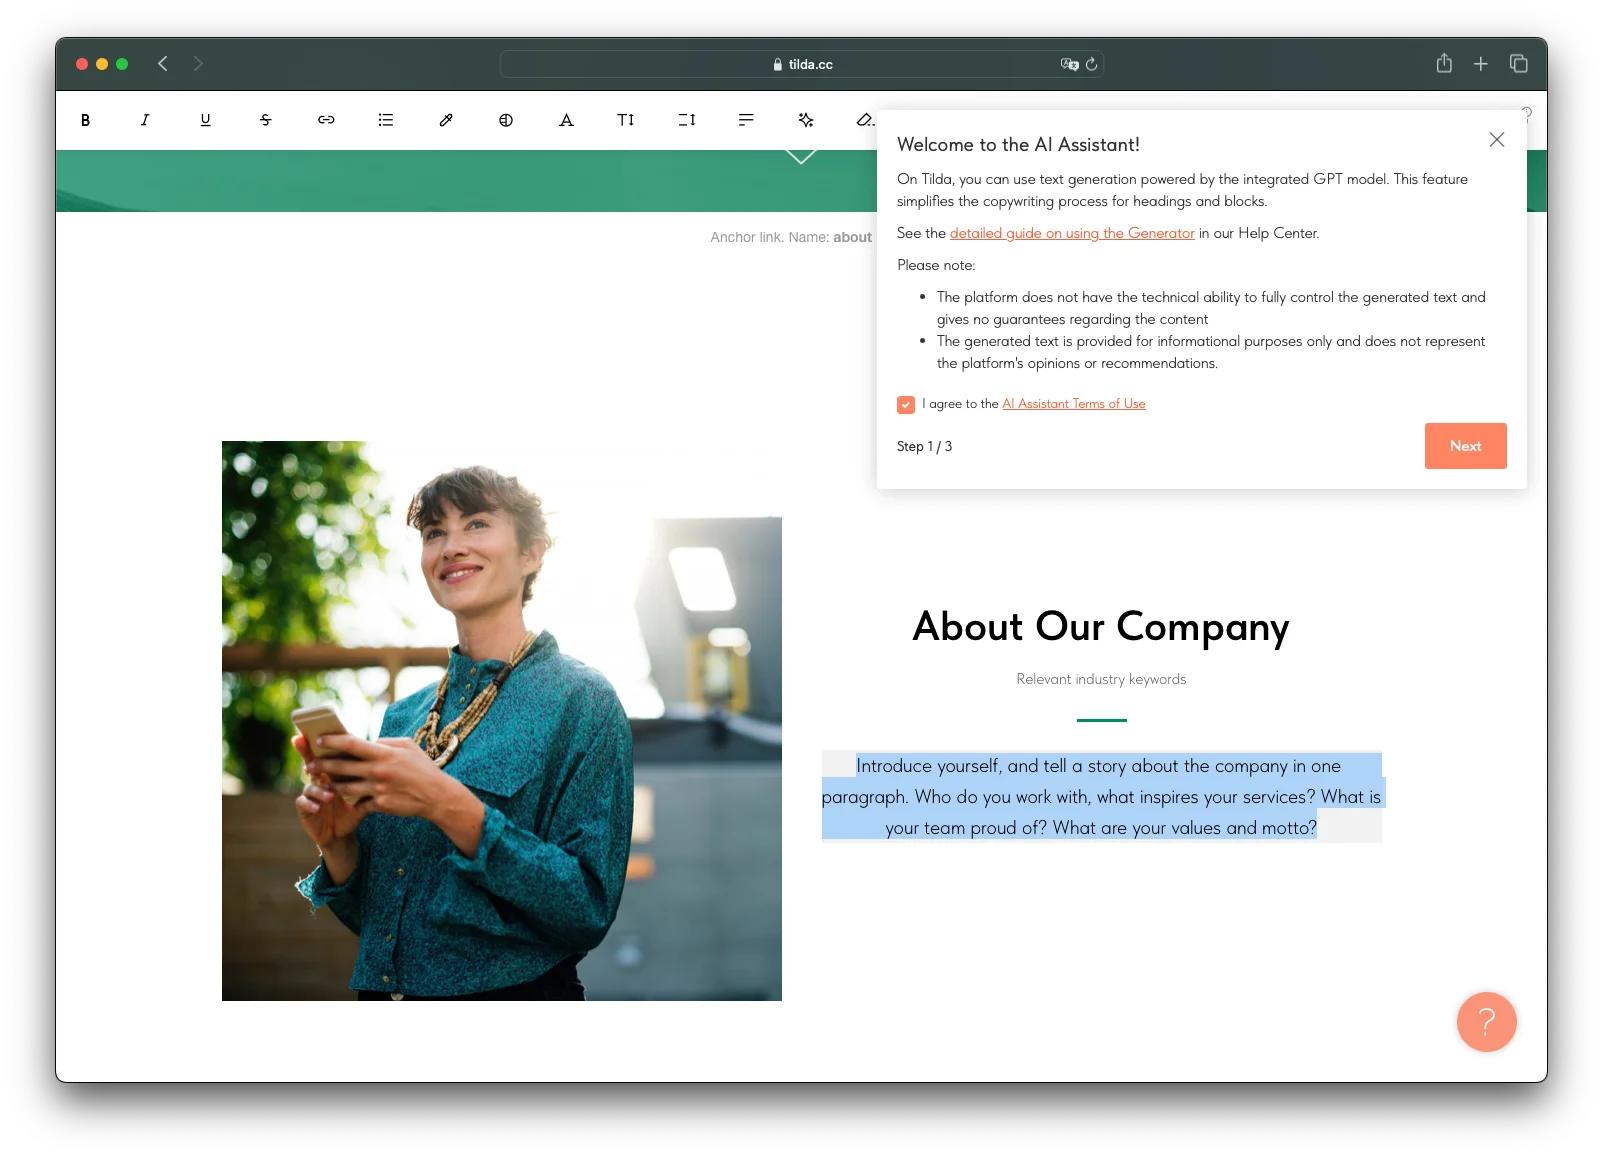Underline the selected text

205,120
